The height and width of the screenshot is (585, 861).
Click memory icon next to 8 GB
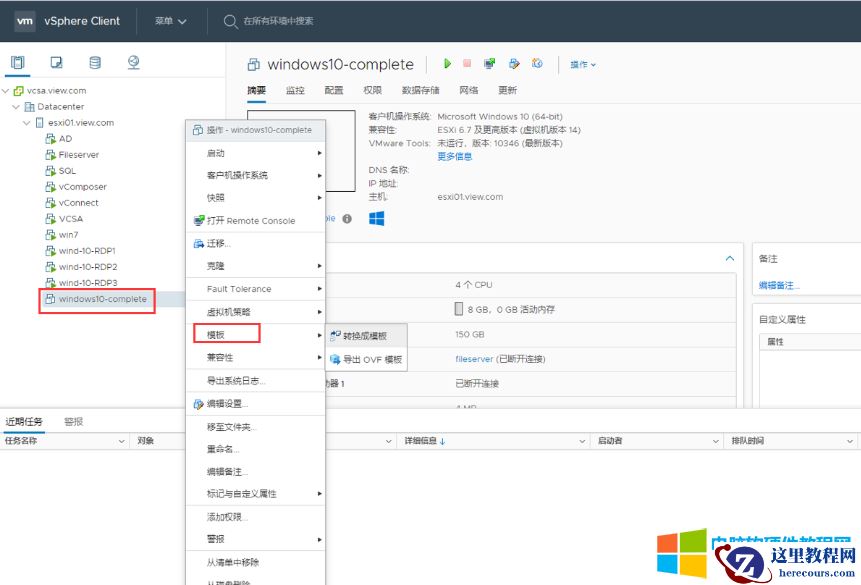(x=459, y=309)
